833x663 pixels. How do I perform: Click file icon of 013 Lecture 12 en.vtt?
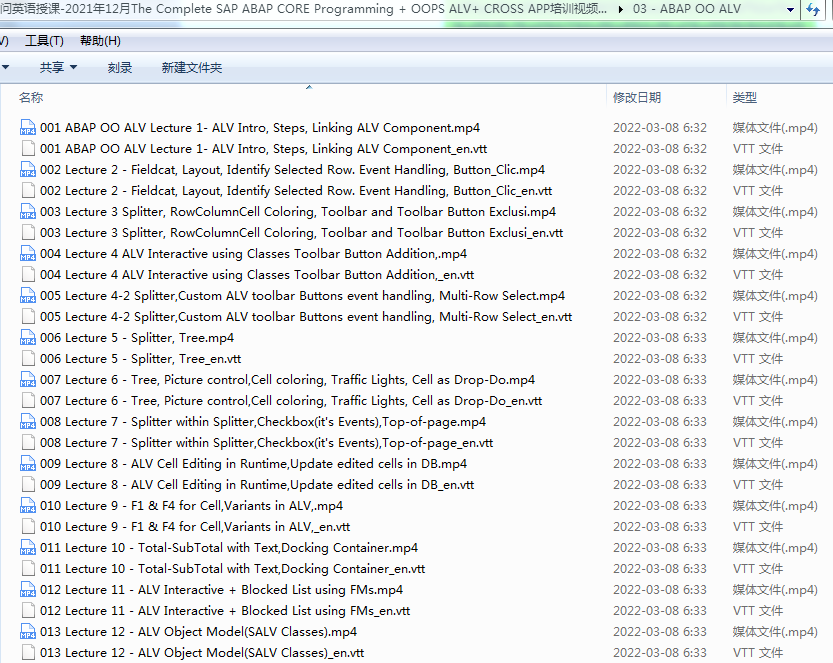(28, 652)
